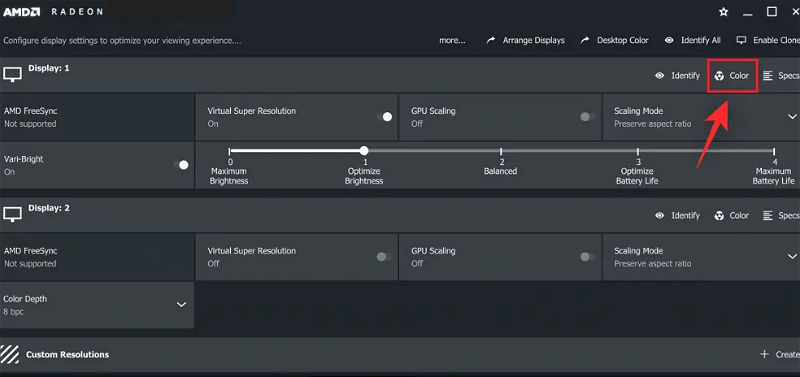
Task: Open Color settings icon for Display 2
Action: tap(719, 216)
